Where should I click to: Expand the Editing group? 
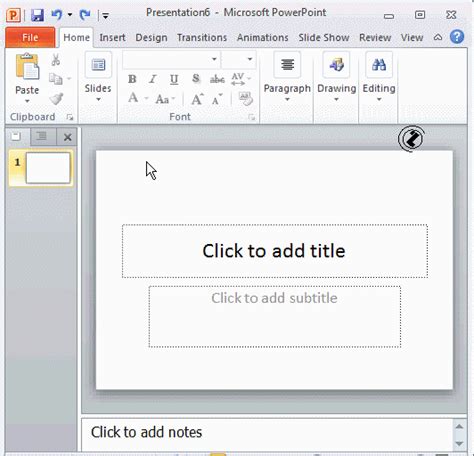pyautogui.click(x=379, y=78)
